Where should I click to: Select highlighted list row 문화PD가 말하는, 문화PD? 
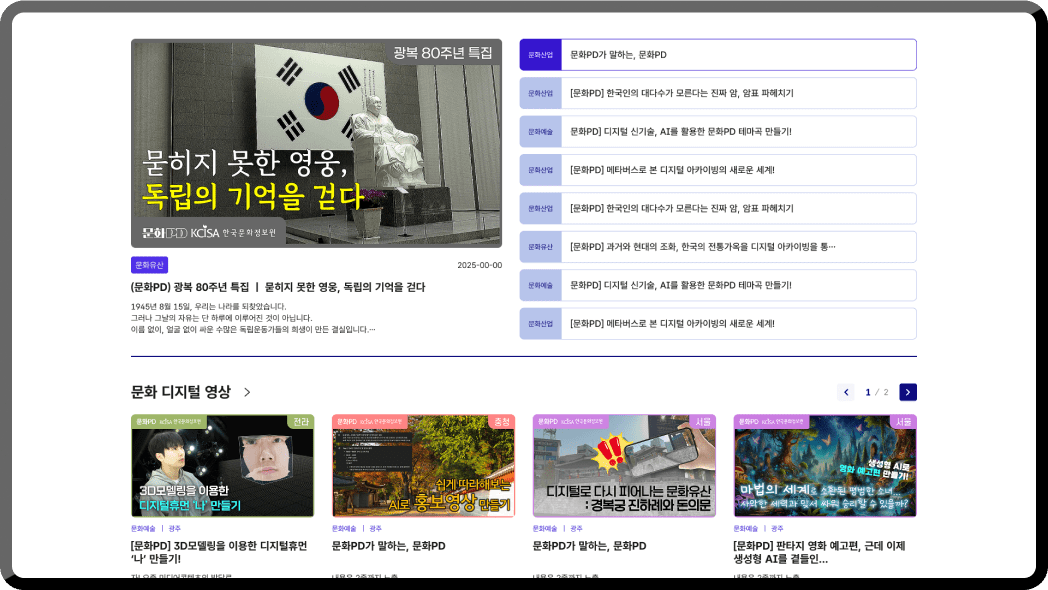click(x=718, y=55)
